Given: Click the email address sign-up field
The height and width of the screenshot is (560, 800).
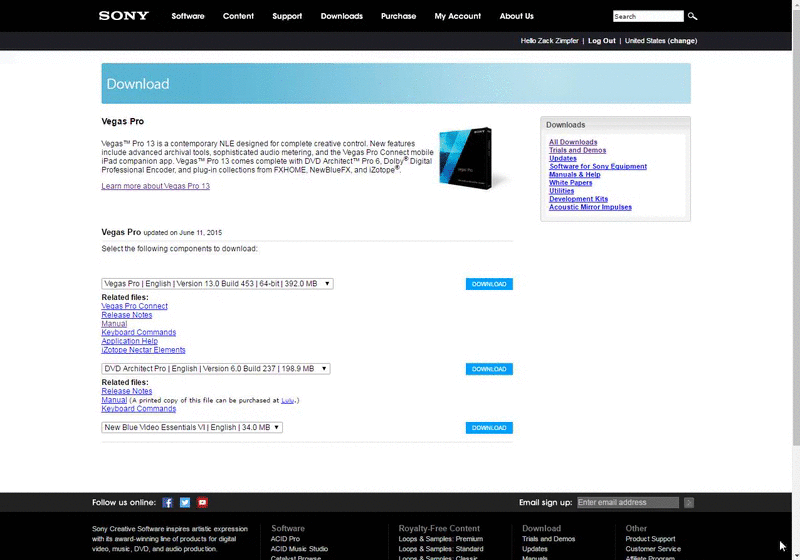Looking at the screenshot, I should [x=628, y=502].
